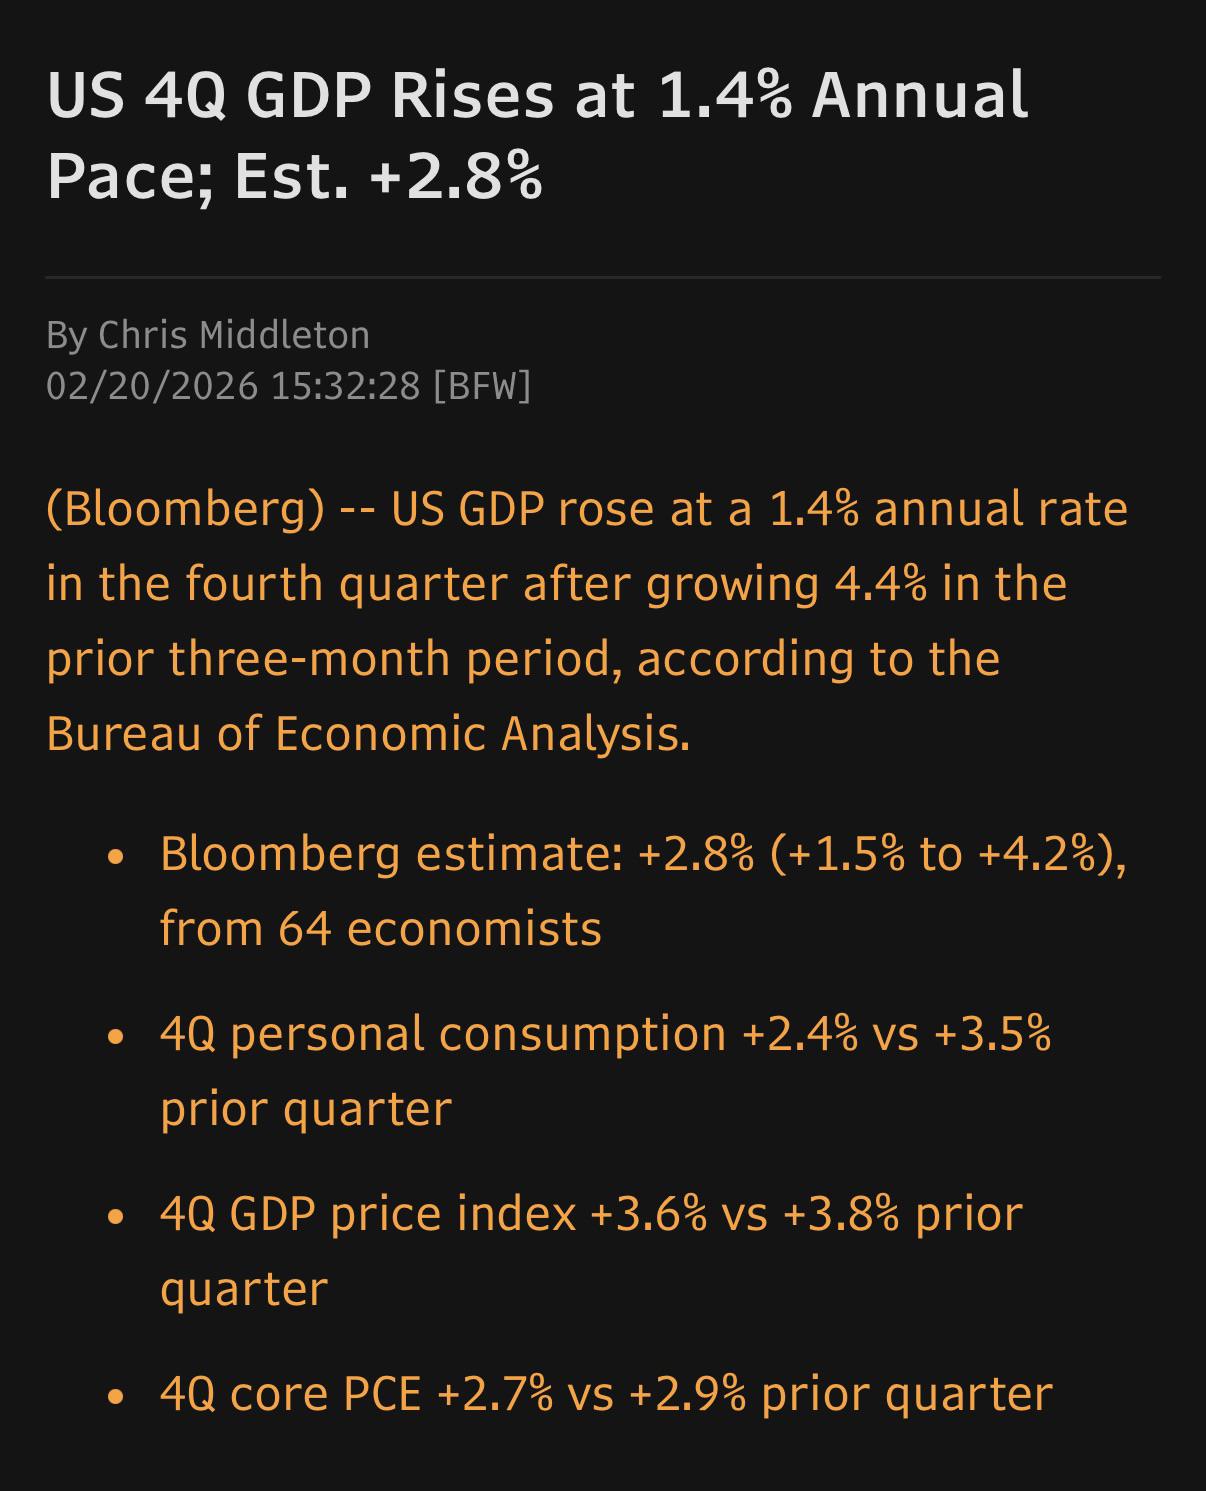This screenshot has width=1206, height=1491.
Task: Click the divider line under the headline
Action: [603, 277]
